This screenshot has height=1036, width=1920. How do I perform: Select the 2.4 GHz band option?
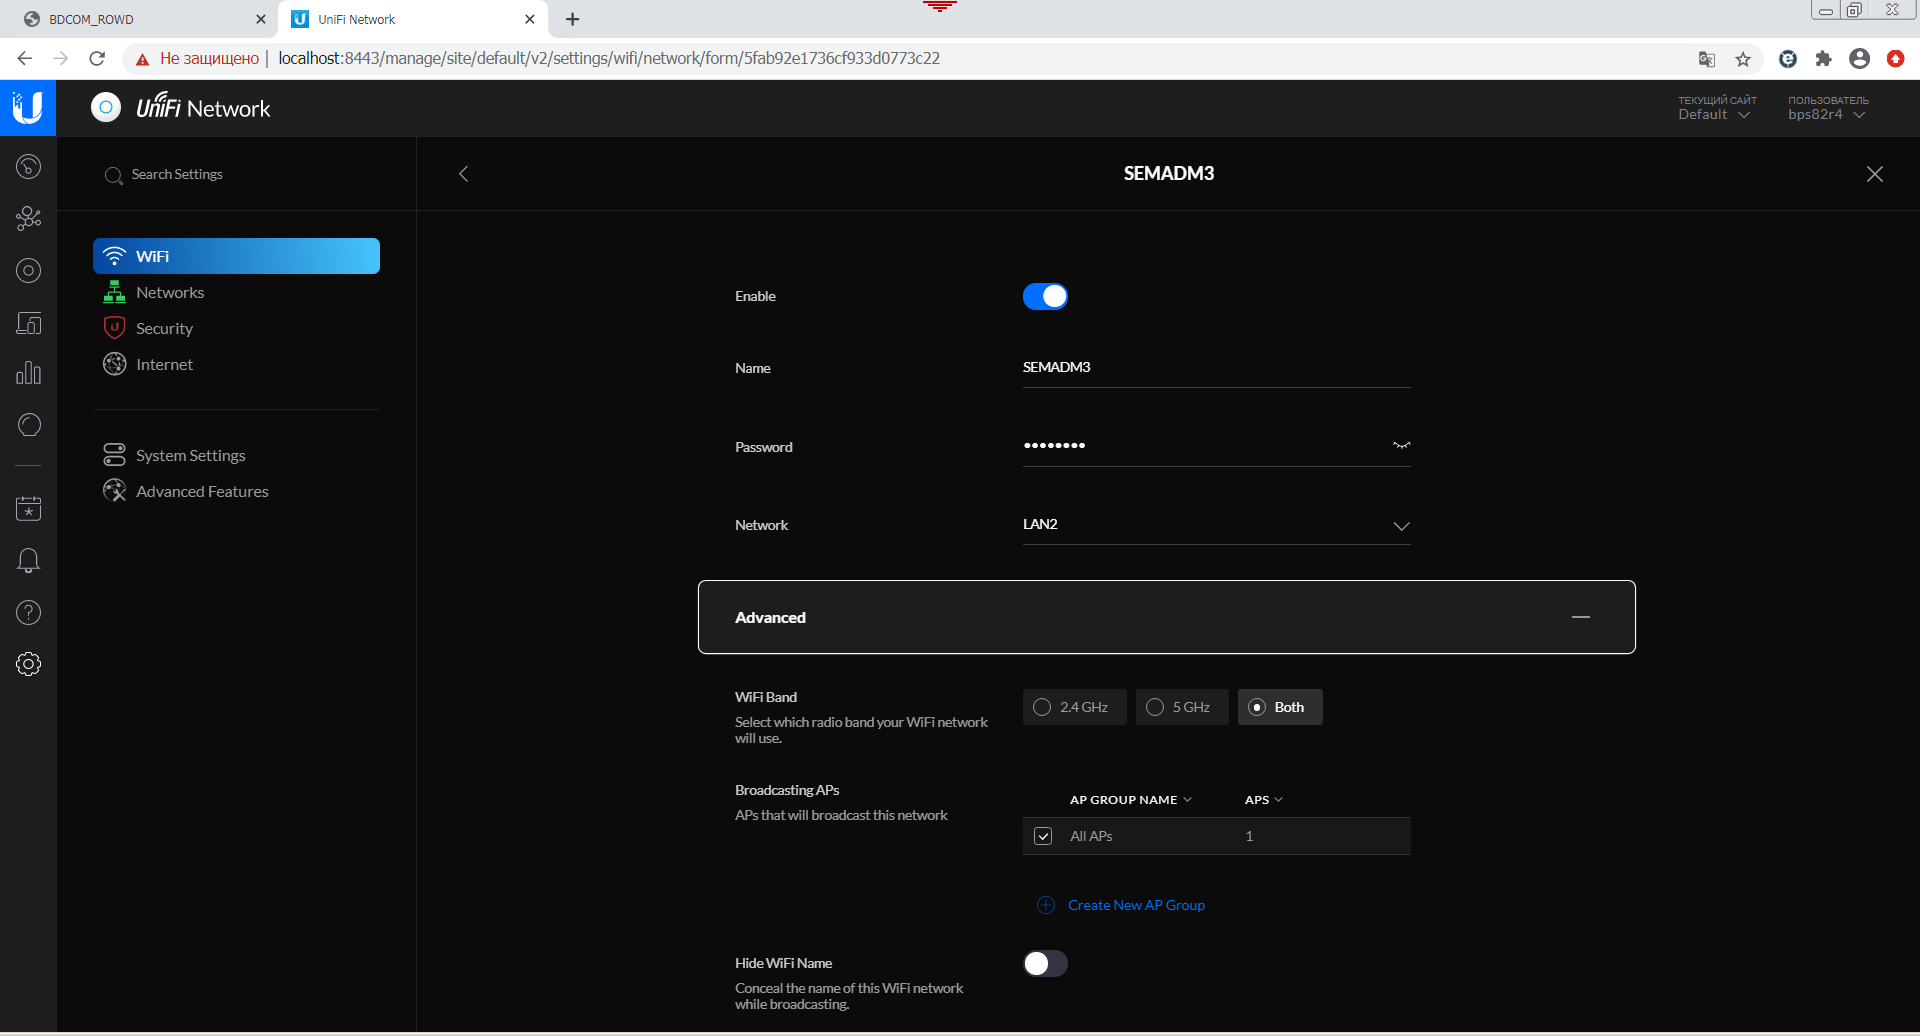point(1074,707)
